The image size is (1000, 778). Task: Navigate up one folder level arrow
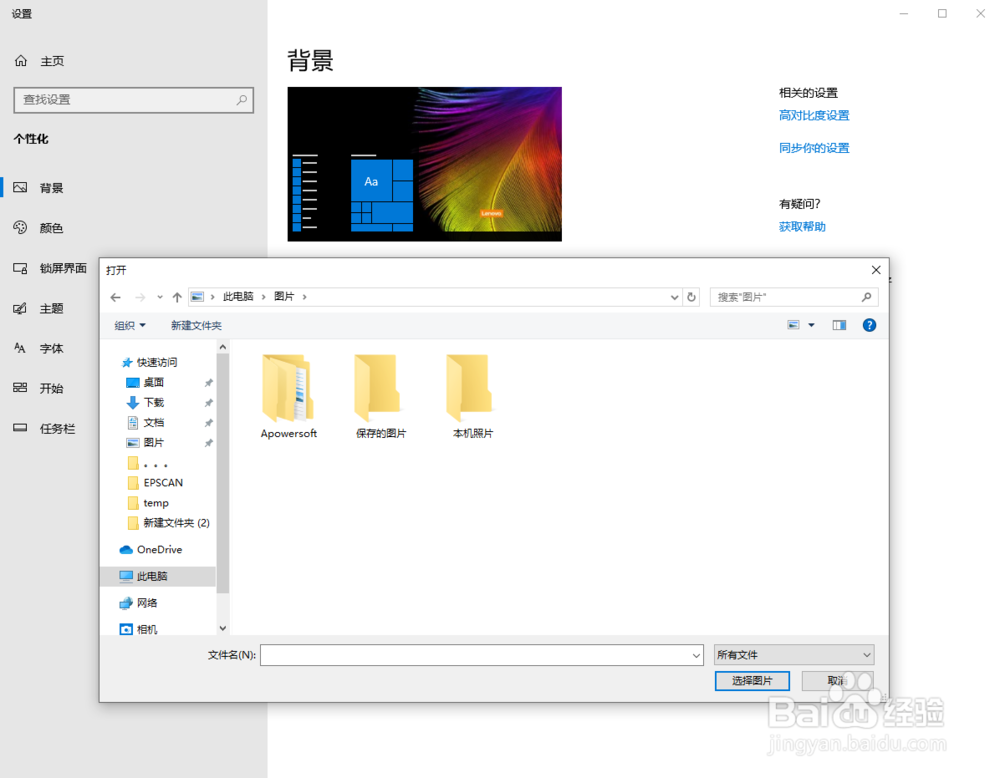tap(177, 297)
